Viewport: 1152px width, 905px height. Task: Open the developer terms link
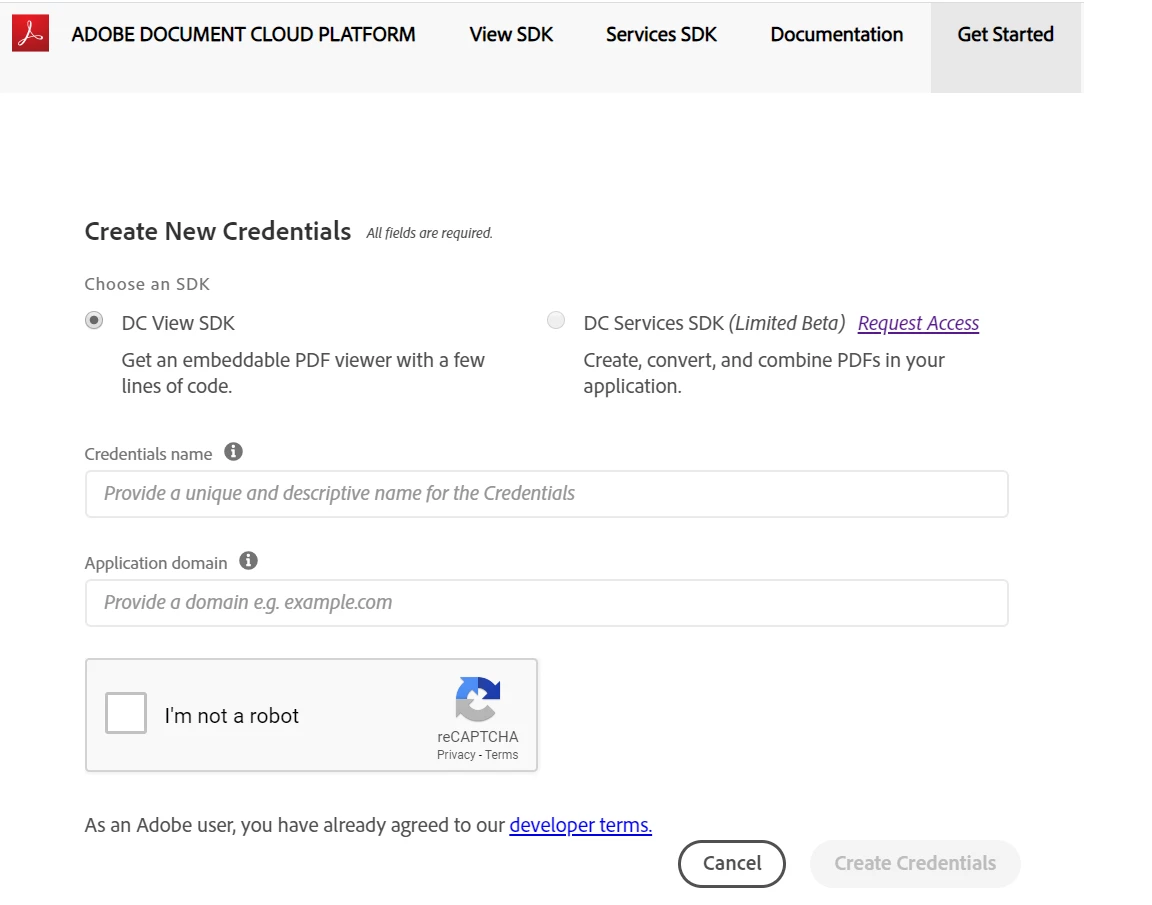(580, 825)
